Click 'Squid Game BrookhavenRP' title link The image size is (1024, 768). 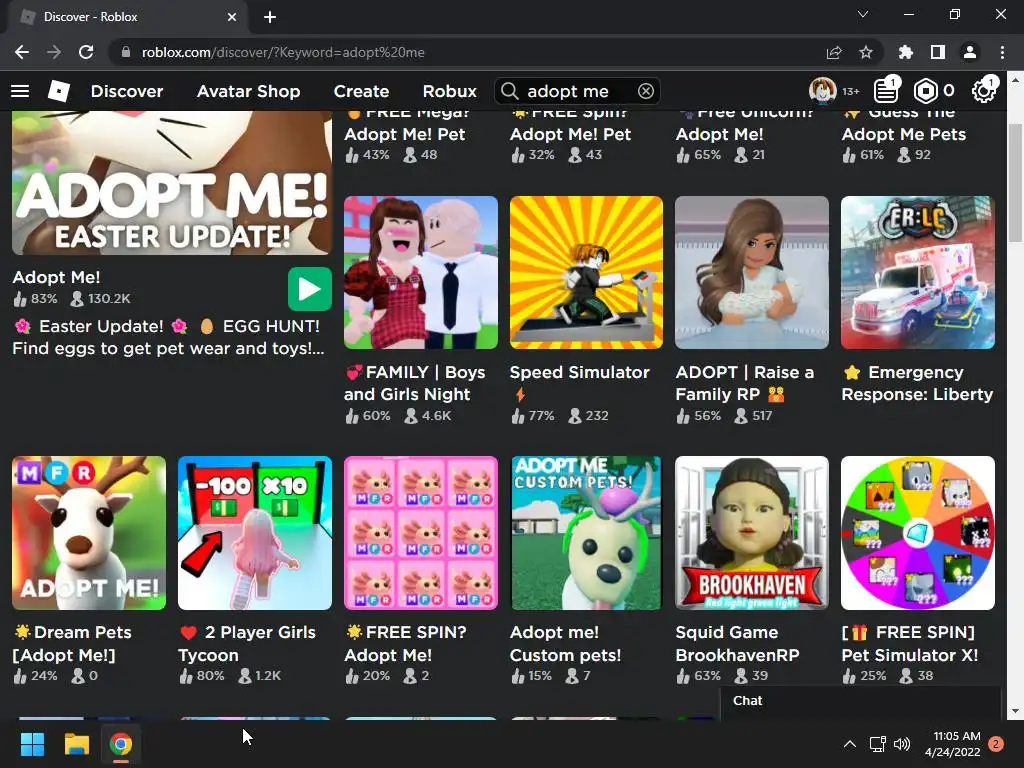tap(737, 643)
